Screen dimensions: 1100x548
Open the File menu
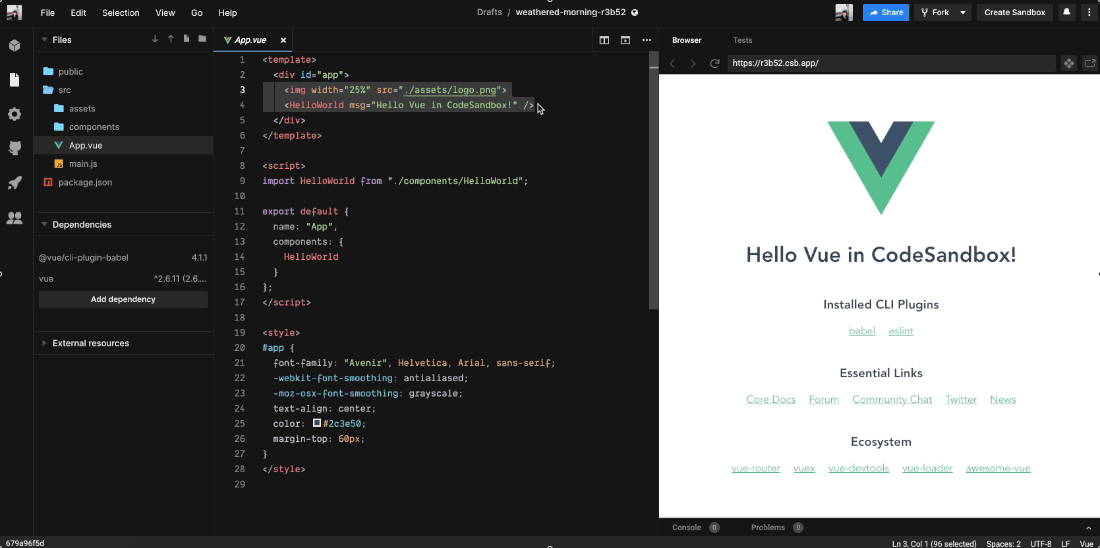pyautogui.click(x=48, y=13)
